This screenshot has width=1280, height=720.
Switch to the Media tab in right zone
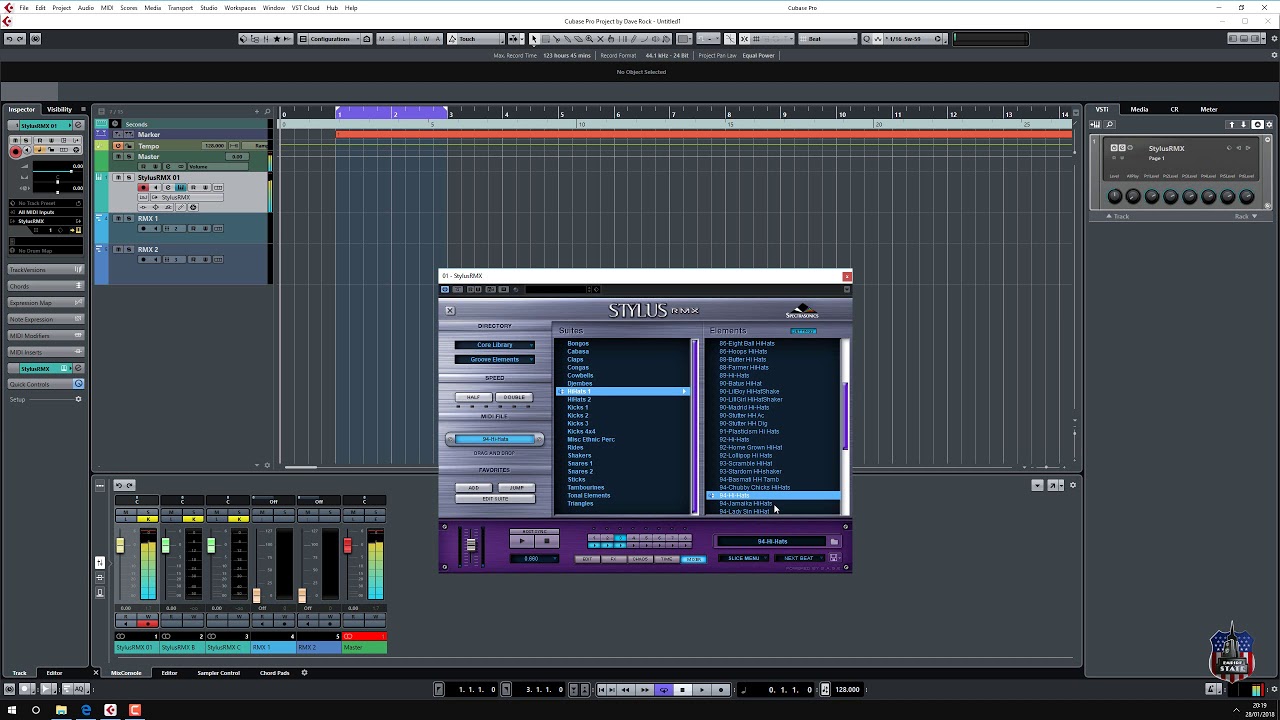1139,109
